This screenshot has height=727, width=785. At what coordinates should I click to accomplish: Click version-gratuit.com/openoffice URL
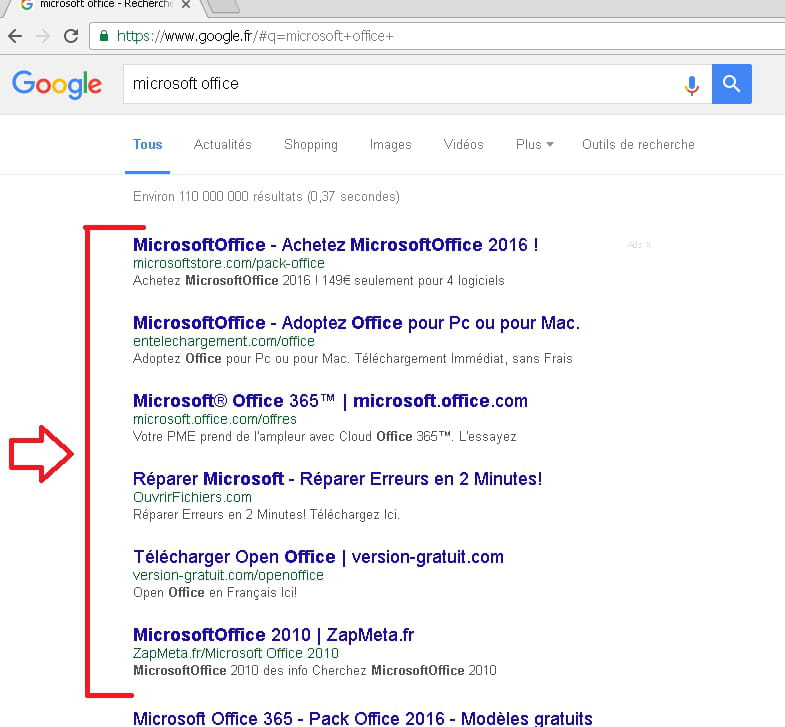coord(228,575)
